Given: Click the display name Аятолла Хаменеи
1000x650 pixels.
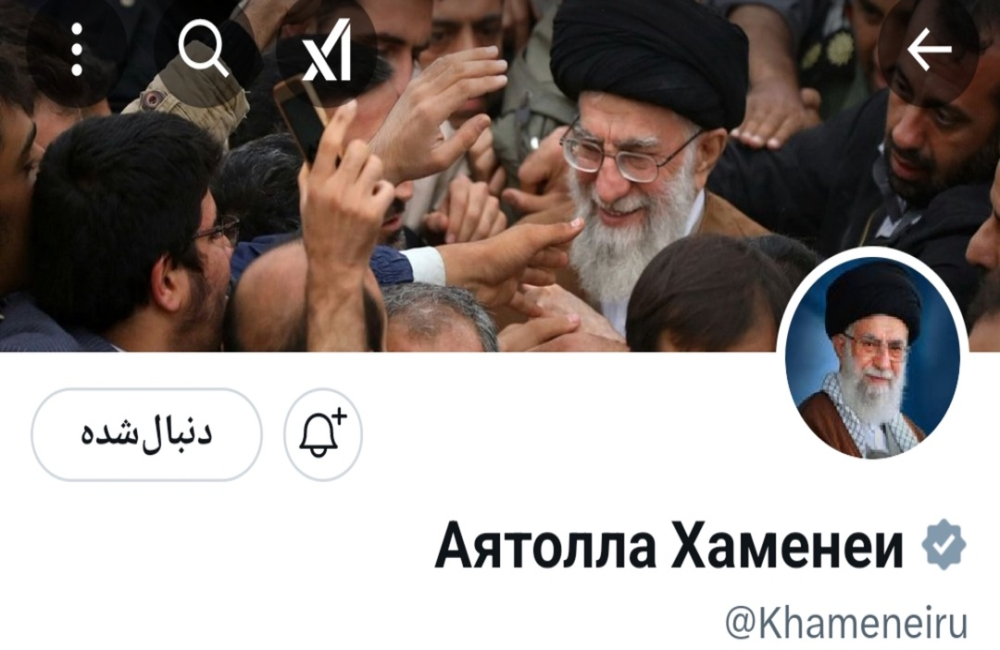Looking at the screenshot, I should [669, 547].
